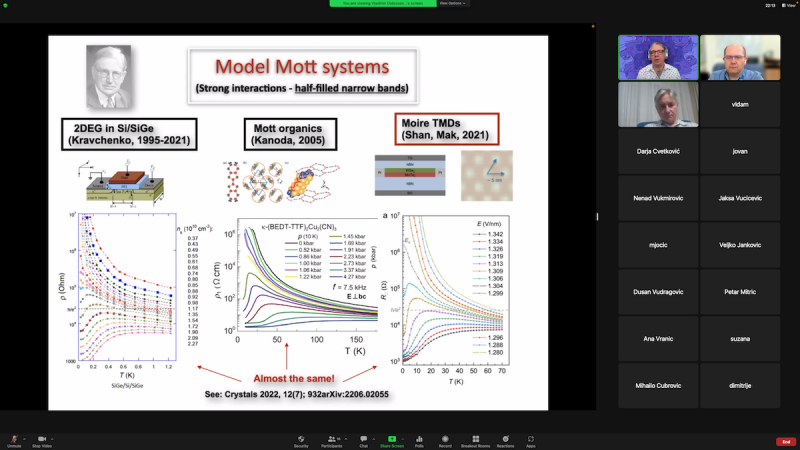This screenshot has height=450, width=800.
Task: Open the Security shield options
Action: [301, 438]
